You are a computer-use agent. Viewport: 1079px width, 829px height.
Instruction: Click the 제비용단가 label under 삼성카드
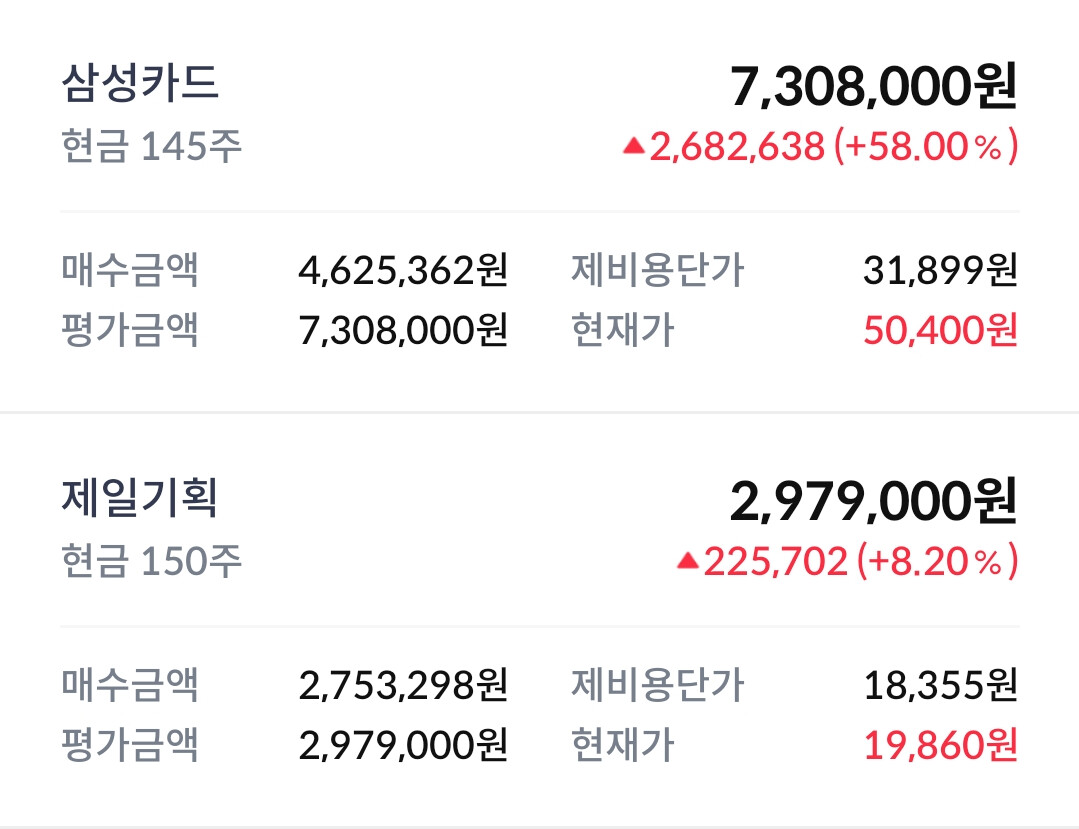657,270
